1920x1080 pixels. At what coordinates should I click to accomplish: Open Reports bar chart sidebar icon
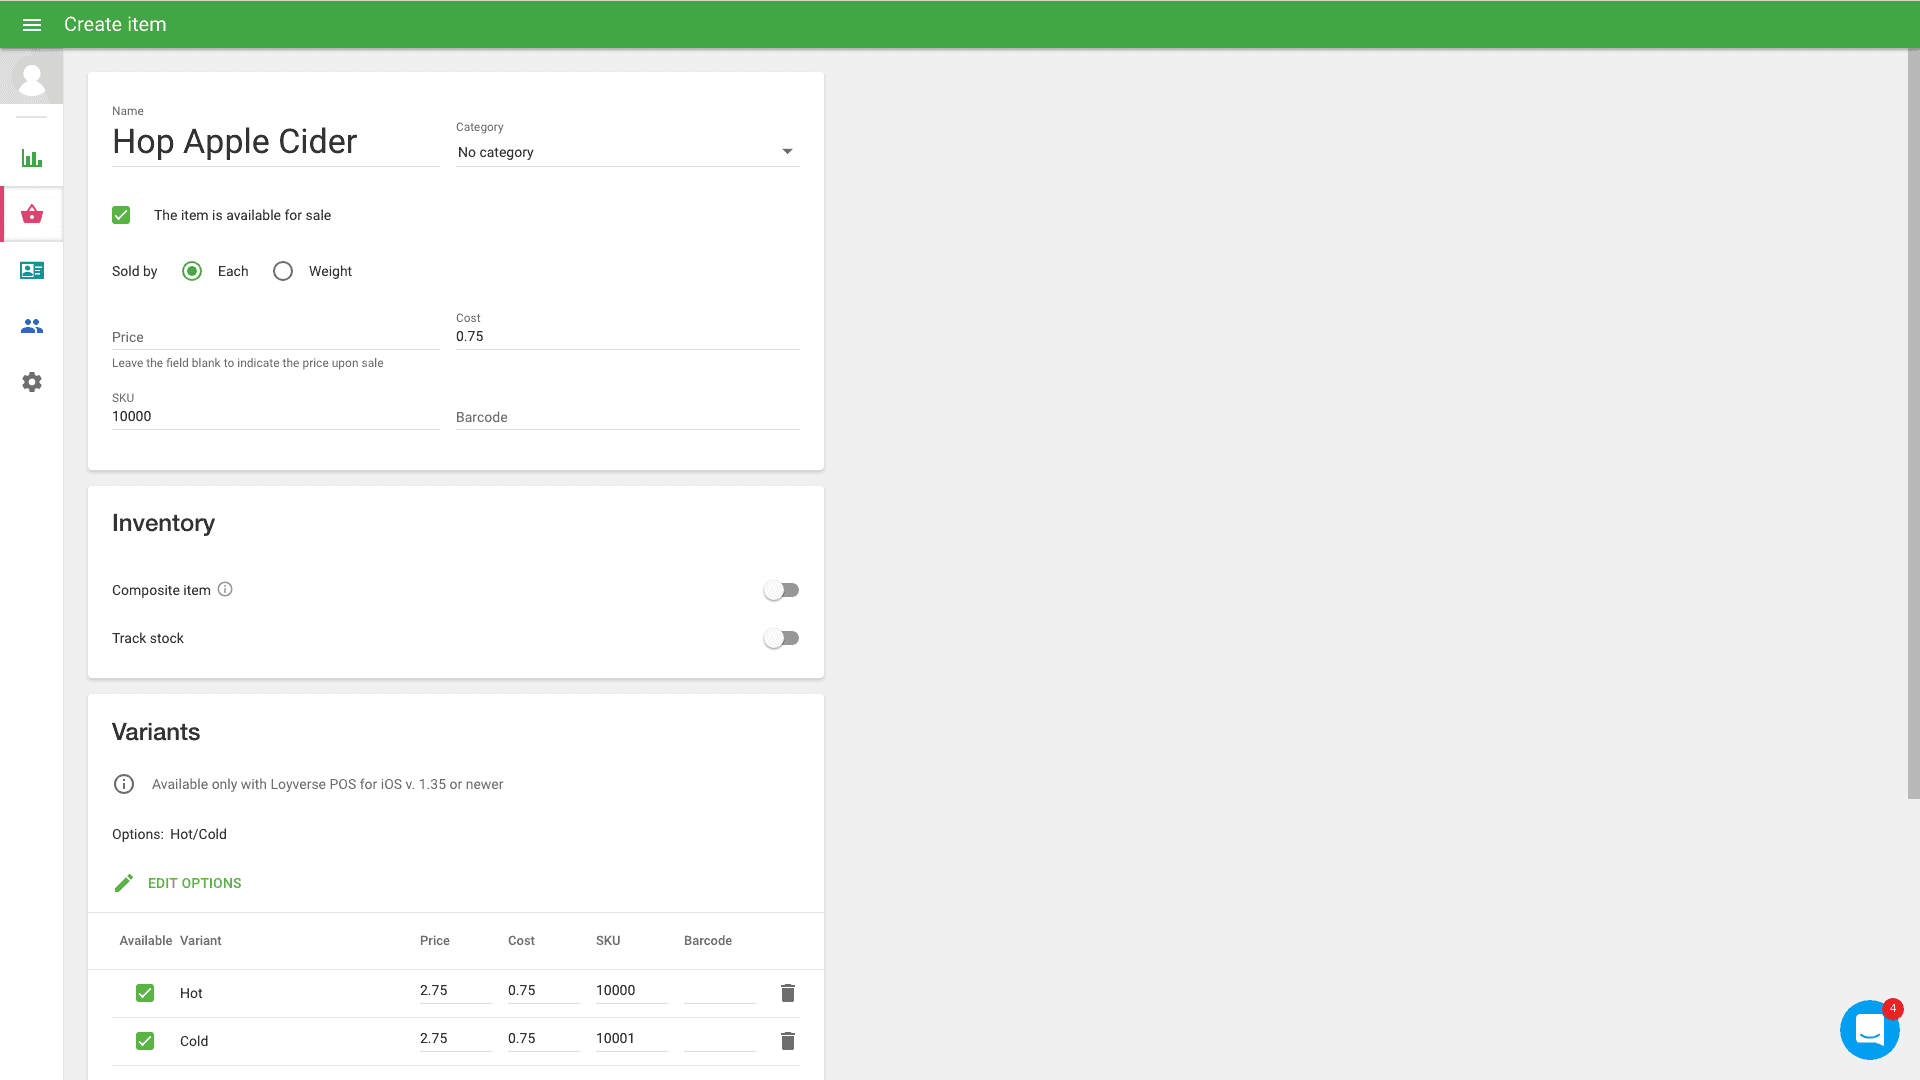click(x=32, y=158)
